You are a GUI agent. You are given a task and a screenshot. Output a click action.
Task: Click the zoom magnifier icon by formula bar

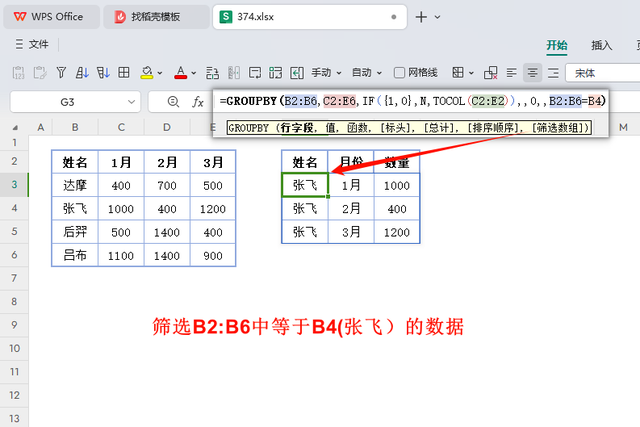click(173, 102)
